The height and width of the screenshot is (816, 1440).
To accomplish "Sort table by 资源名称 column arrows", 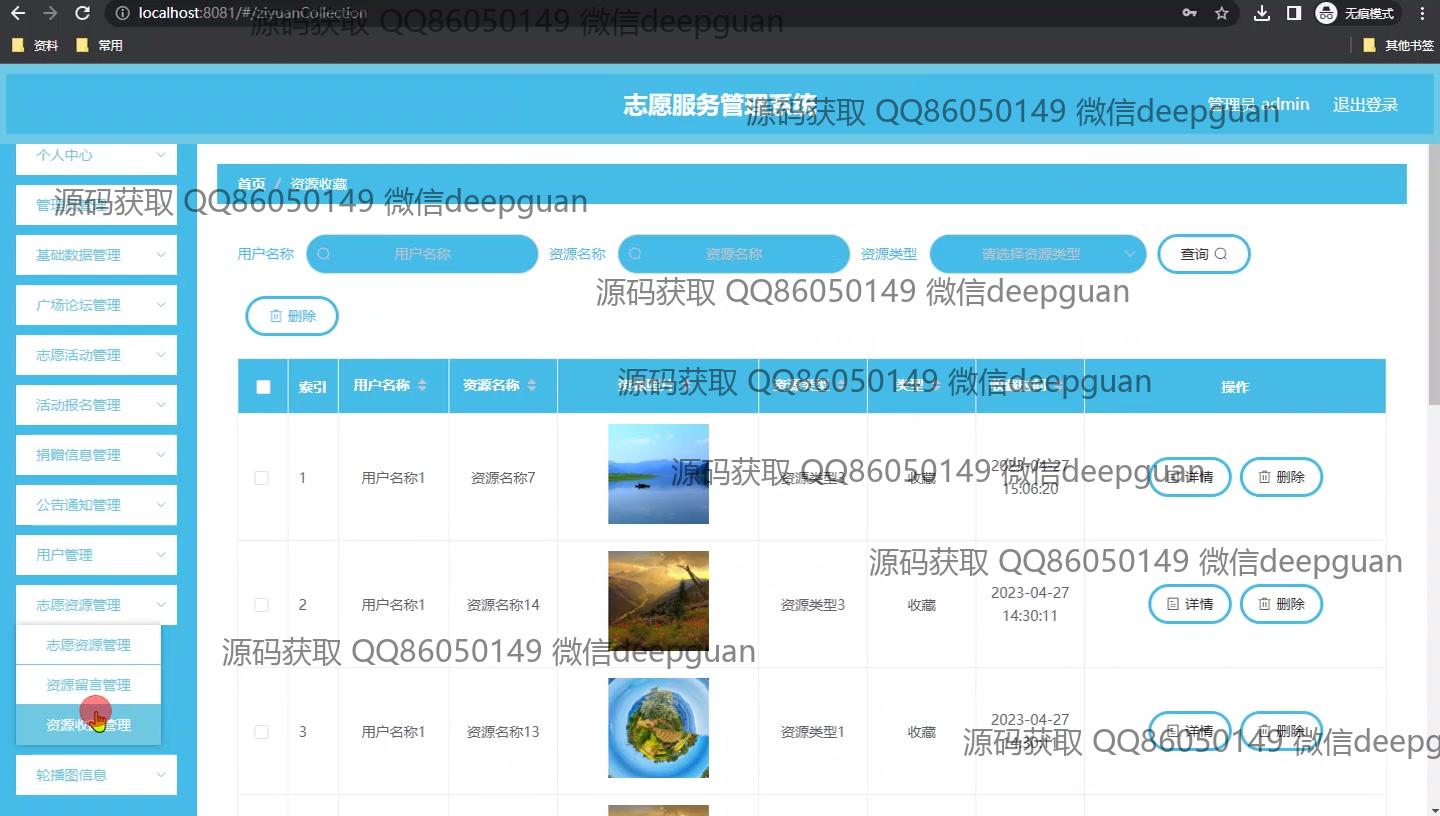I will (531, 386).
